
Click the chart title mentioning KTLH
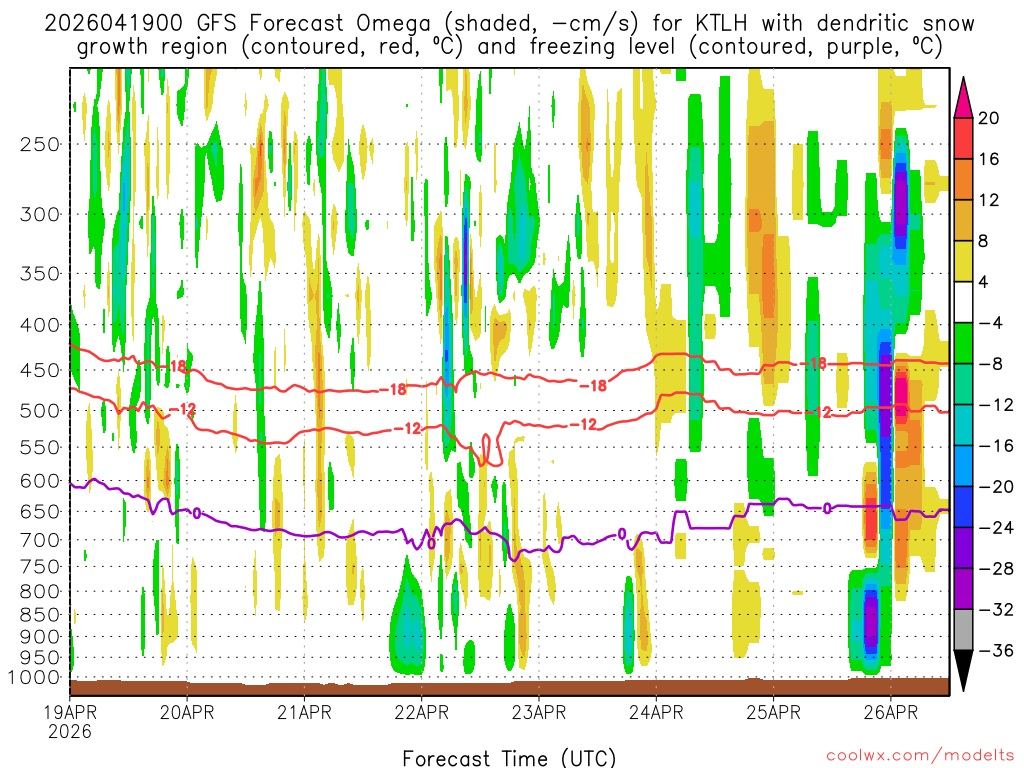point(509,35)
